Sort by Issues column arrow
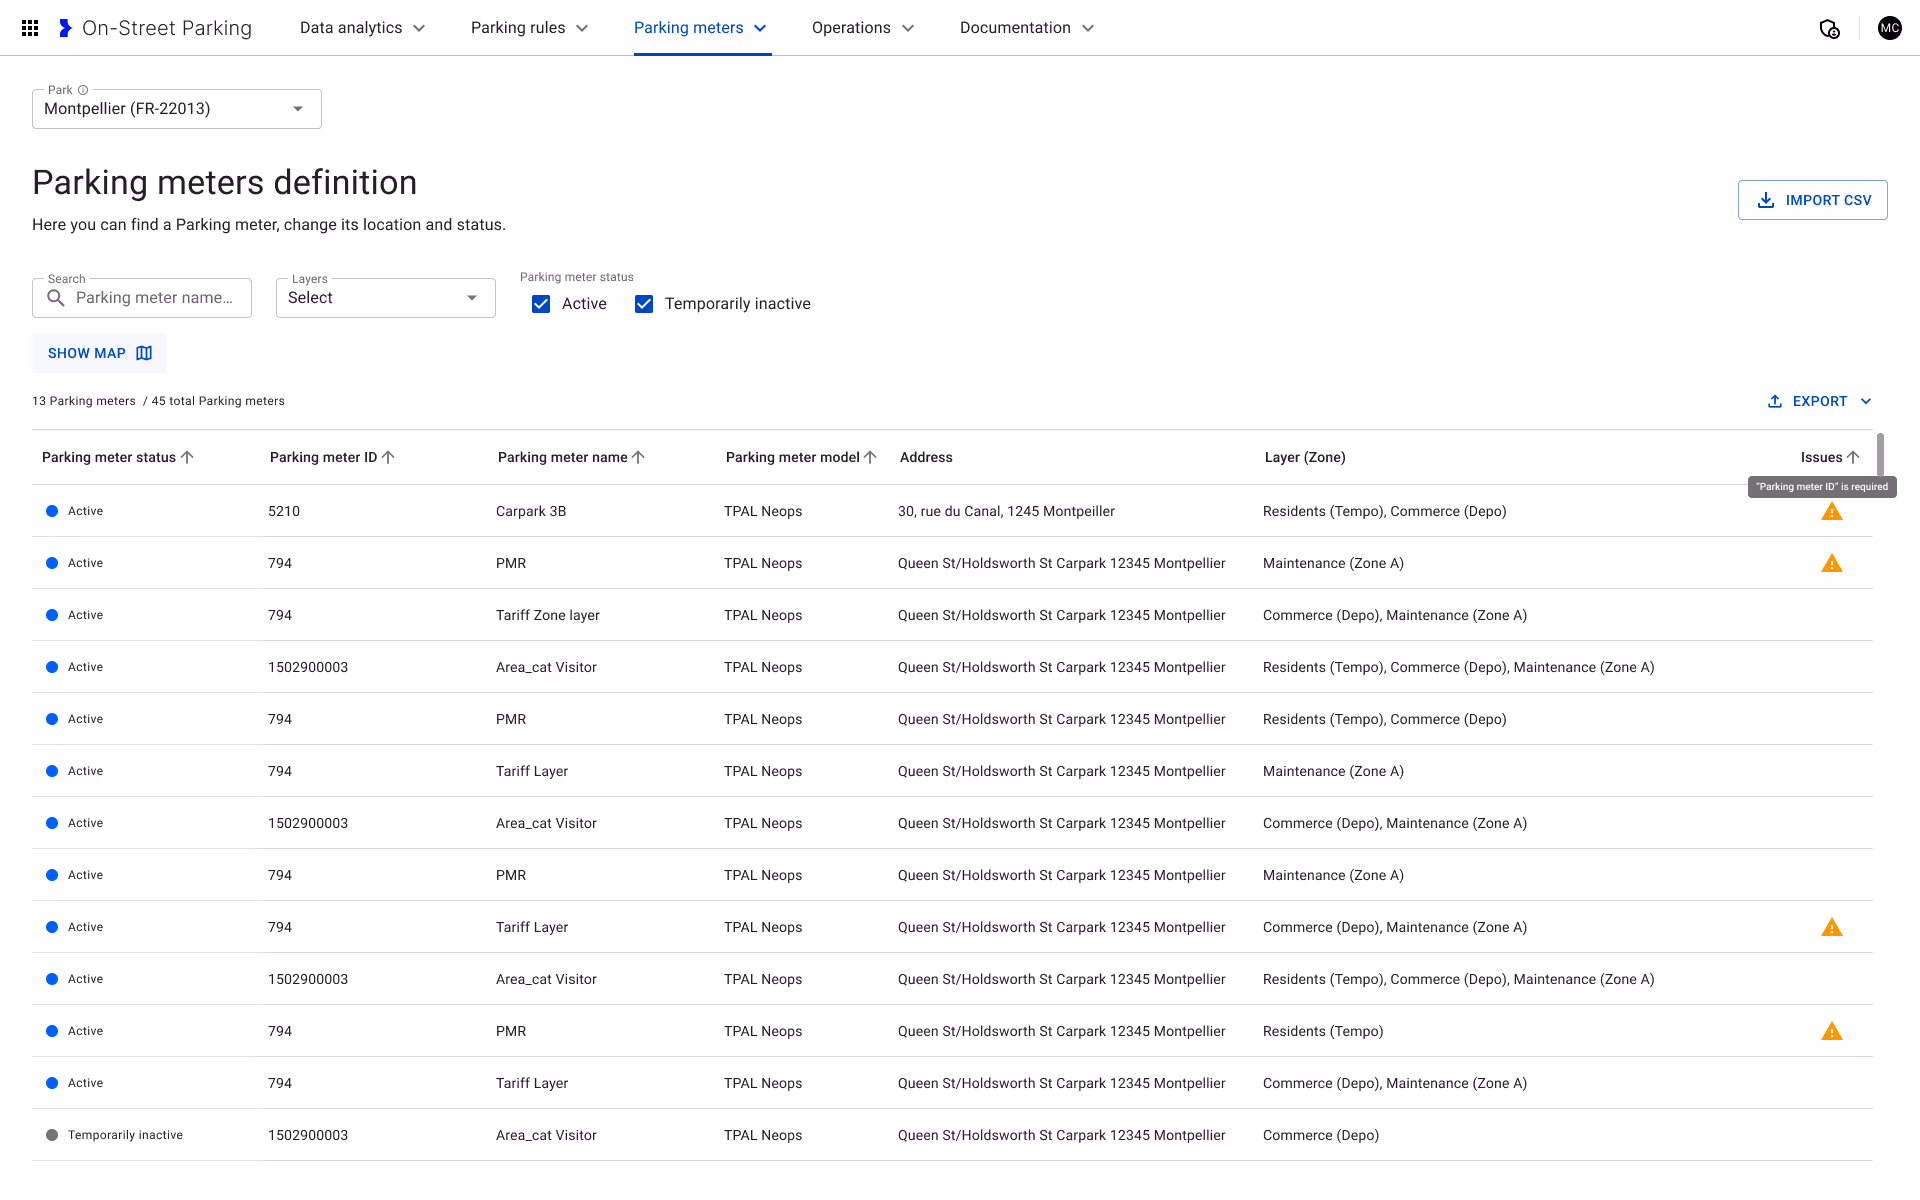 tap(1853, 457)
